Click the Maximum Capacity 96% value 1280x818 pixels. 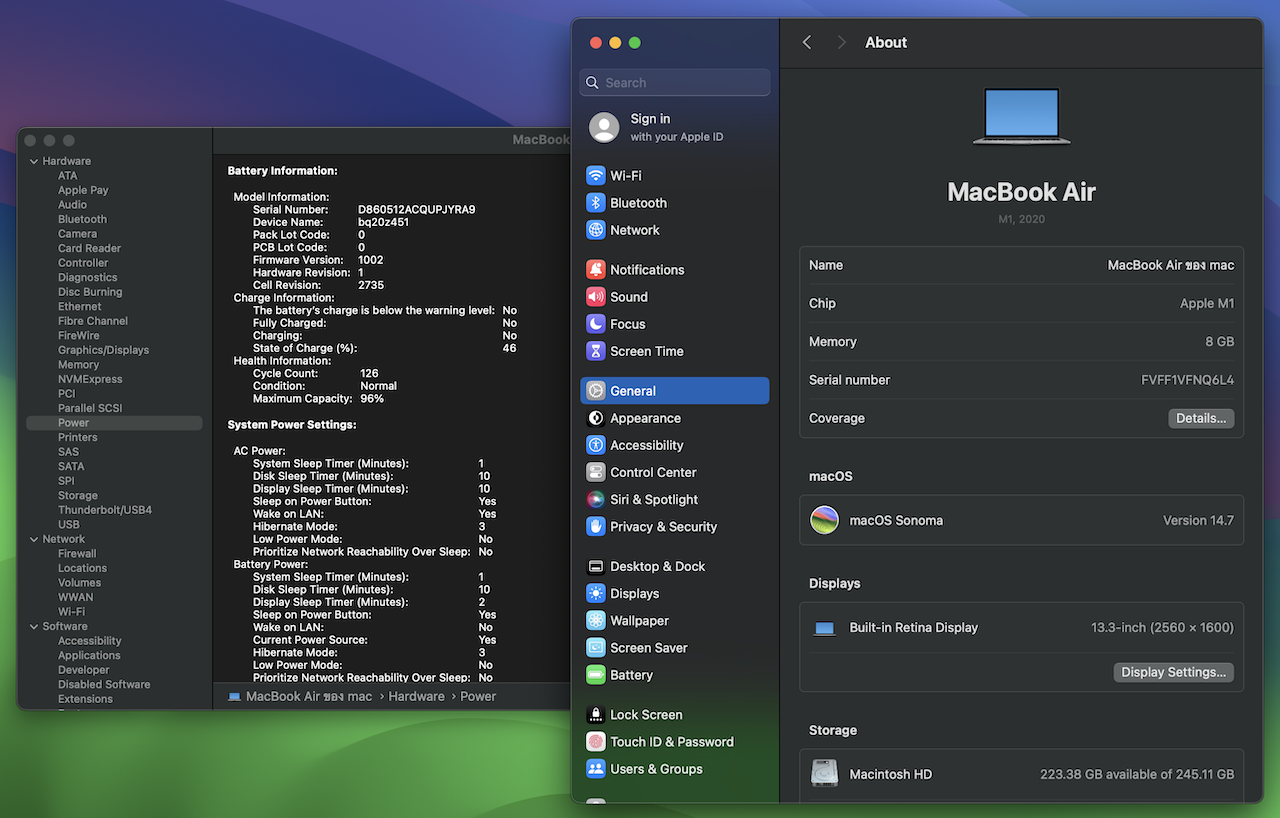click(x=372, y=398)
